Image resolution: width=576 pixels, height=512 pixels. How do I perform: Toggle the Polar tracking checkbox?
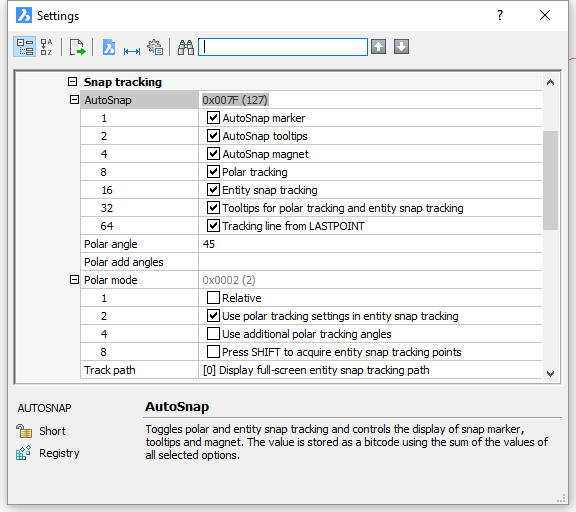point(213,172)
